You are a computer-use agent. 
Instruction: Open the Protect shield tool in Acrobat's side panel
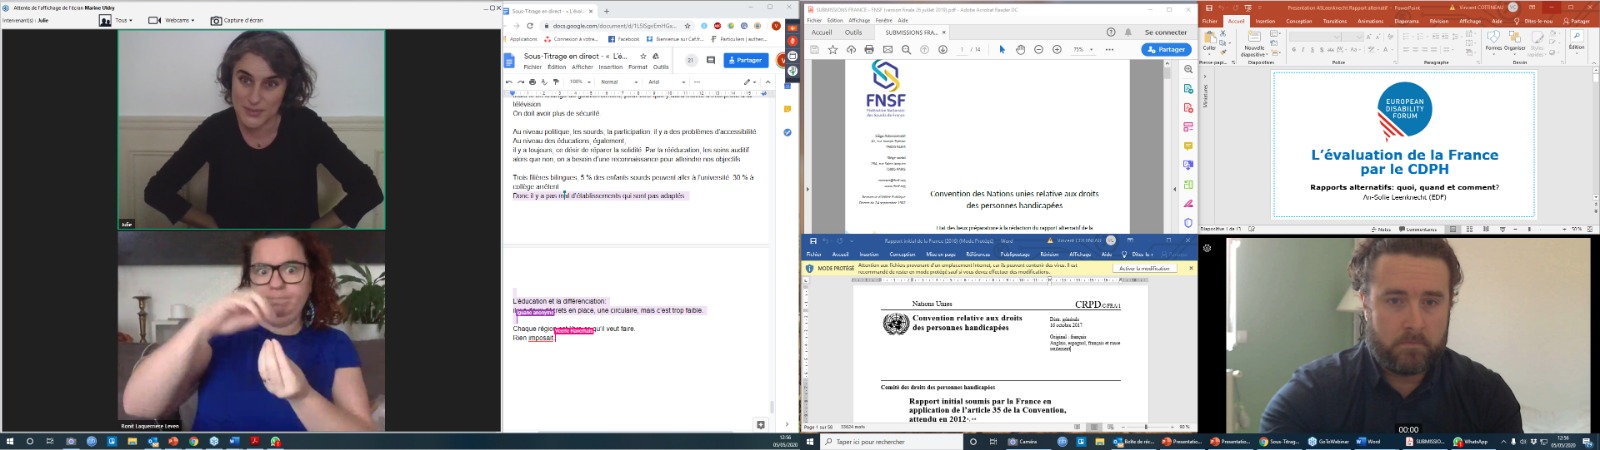1188,222
